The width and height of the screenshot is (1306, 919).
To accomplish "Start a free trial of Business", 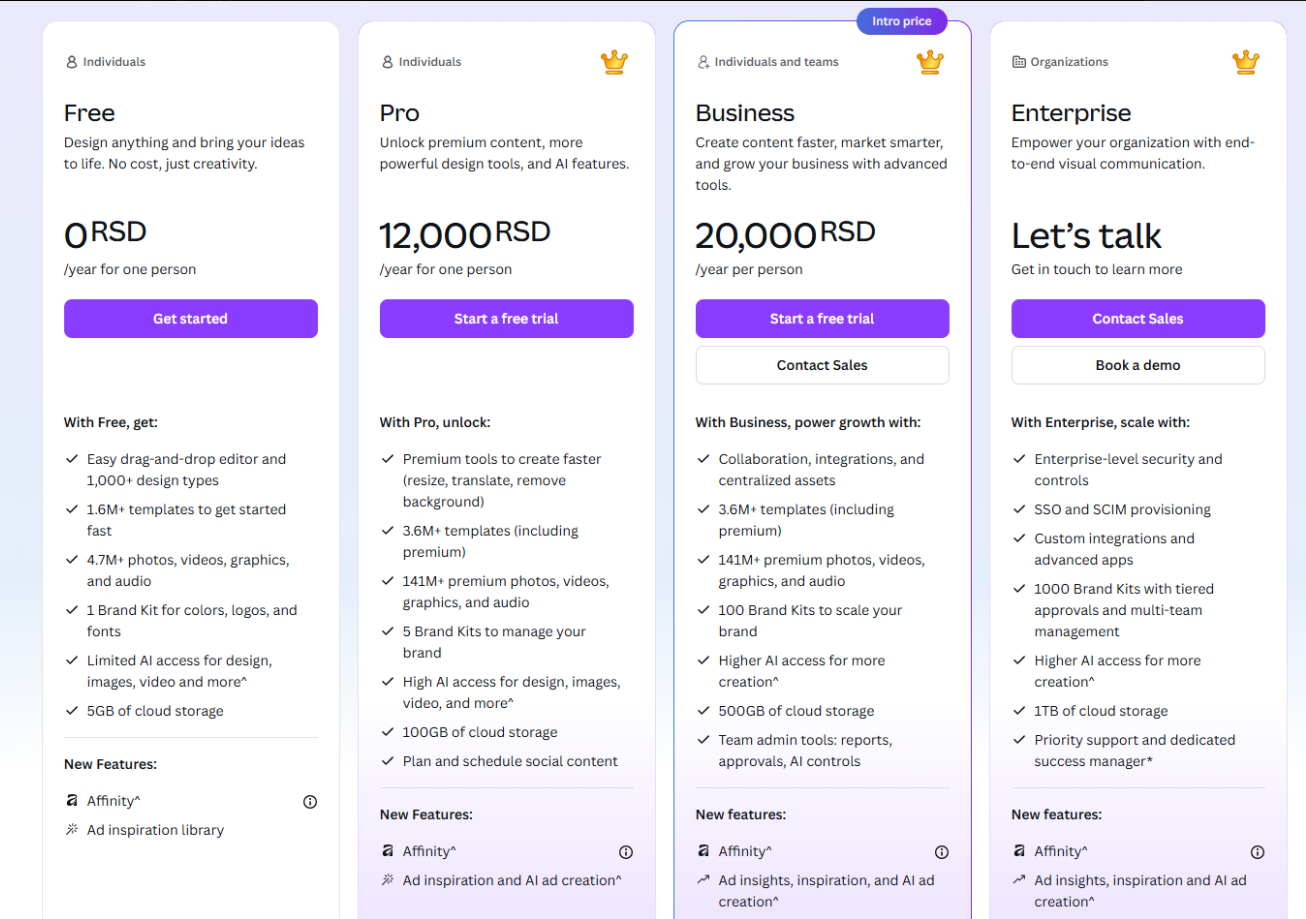I will coord(822,319).
